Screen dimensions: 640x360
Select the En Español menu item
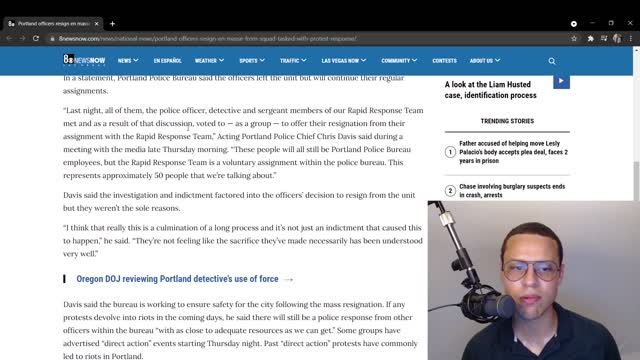[167, 60]
